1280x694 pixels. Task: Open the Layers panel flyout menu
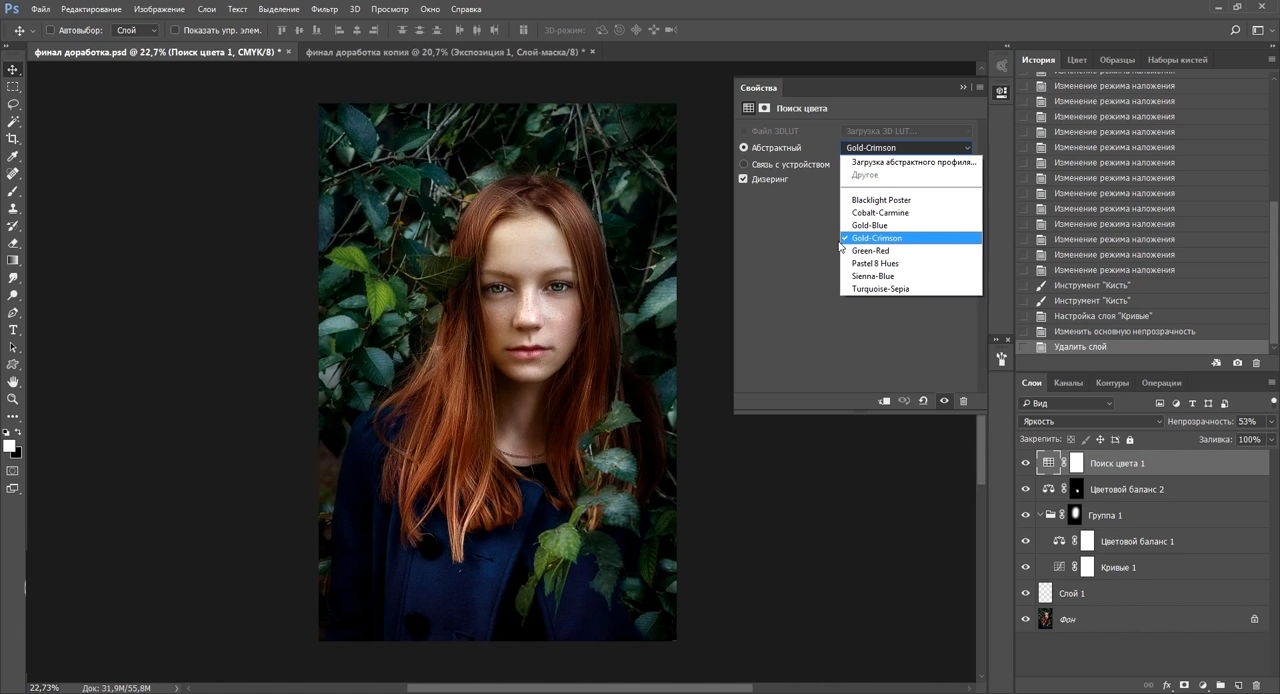(x=1272, y=383)
